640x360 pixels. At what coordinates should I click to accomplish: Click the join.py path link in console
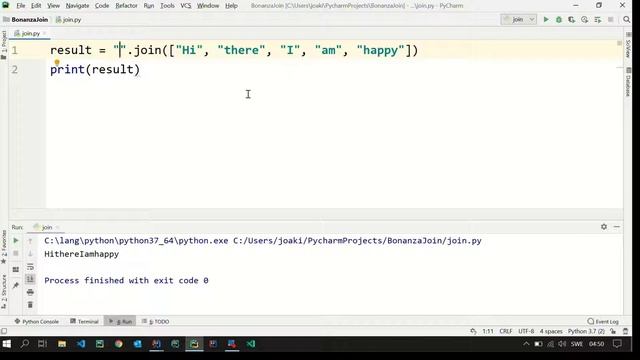coord(357,240)
